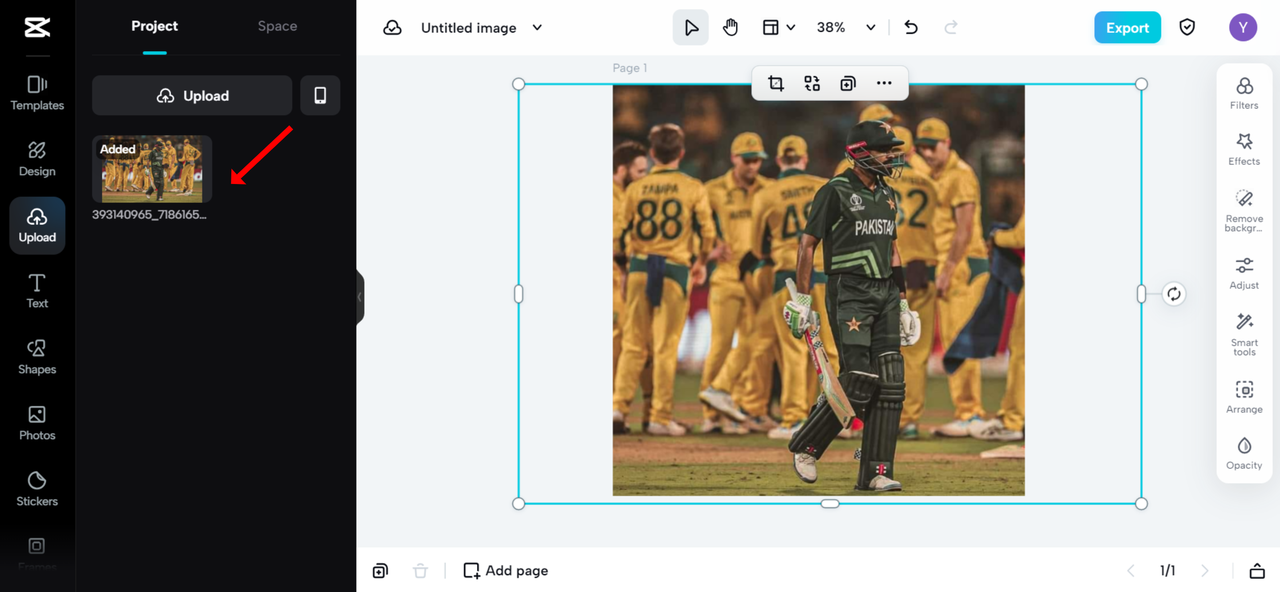The image size is (1280, 592).
Task: Click the rotate handle beside the image
Action: (1174, 294)
